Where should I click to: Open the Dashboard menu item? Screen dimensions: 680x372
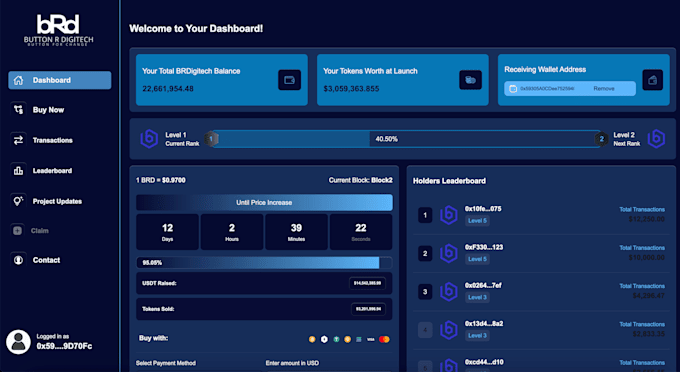(59, 80)
